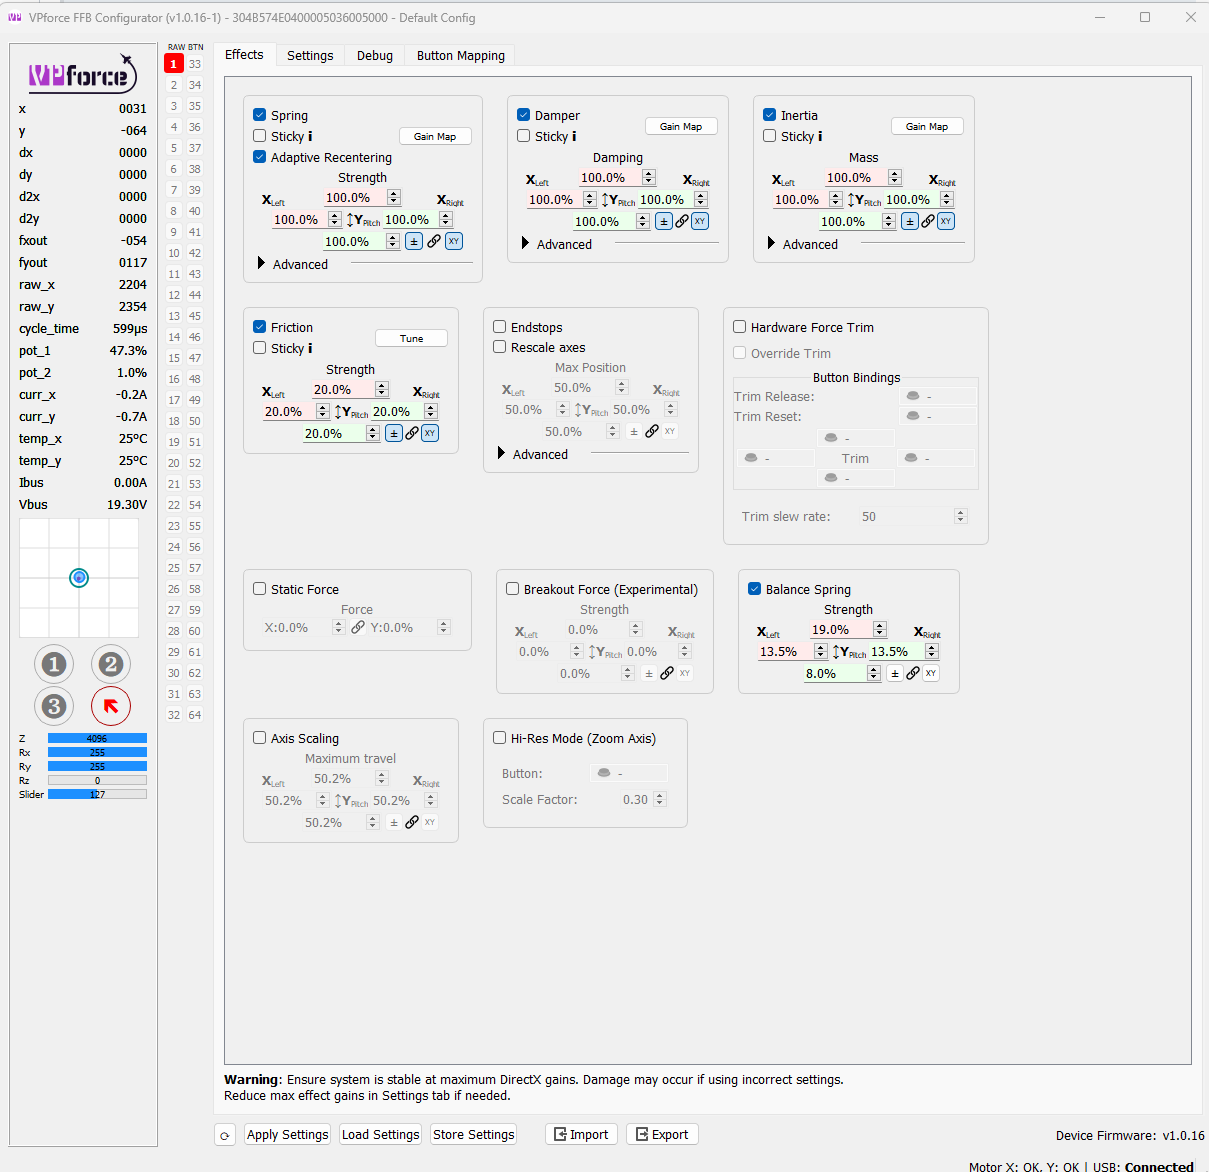Expand Advanced options under Damper

tap(526, 244)
